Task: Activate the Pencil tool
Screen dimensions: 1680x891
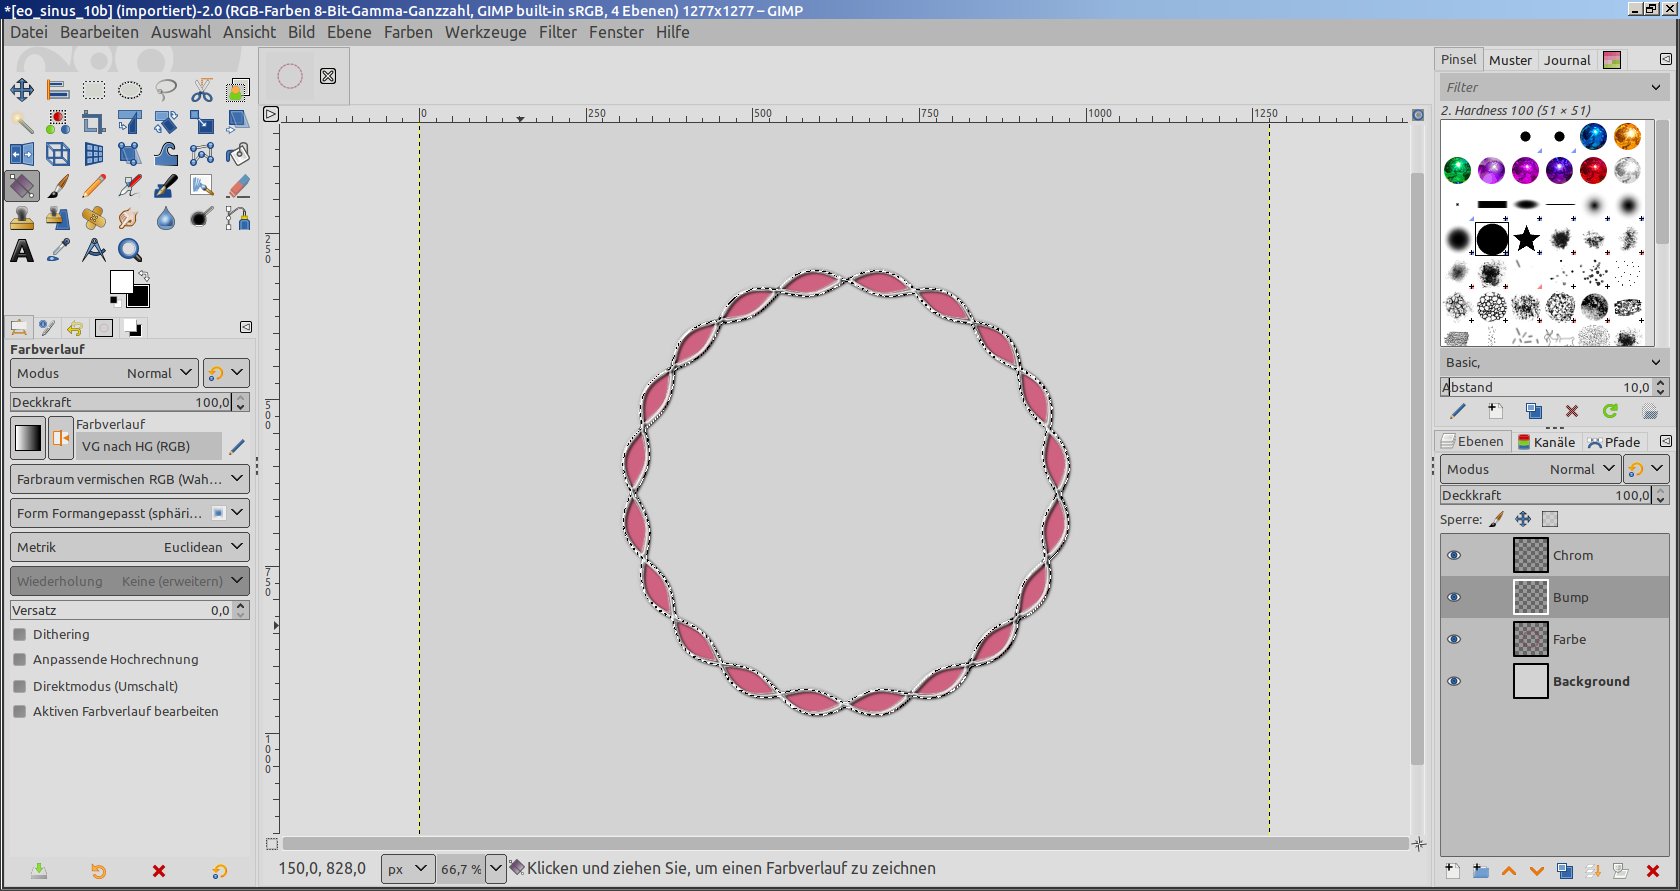Action: (94, 186)
